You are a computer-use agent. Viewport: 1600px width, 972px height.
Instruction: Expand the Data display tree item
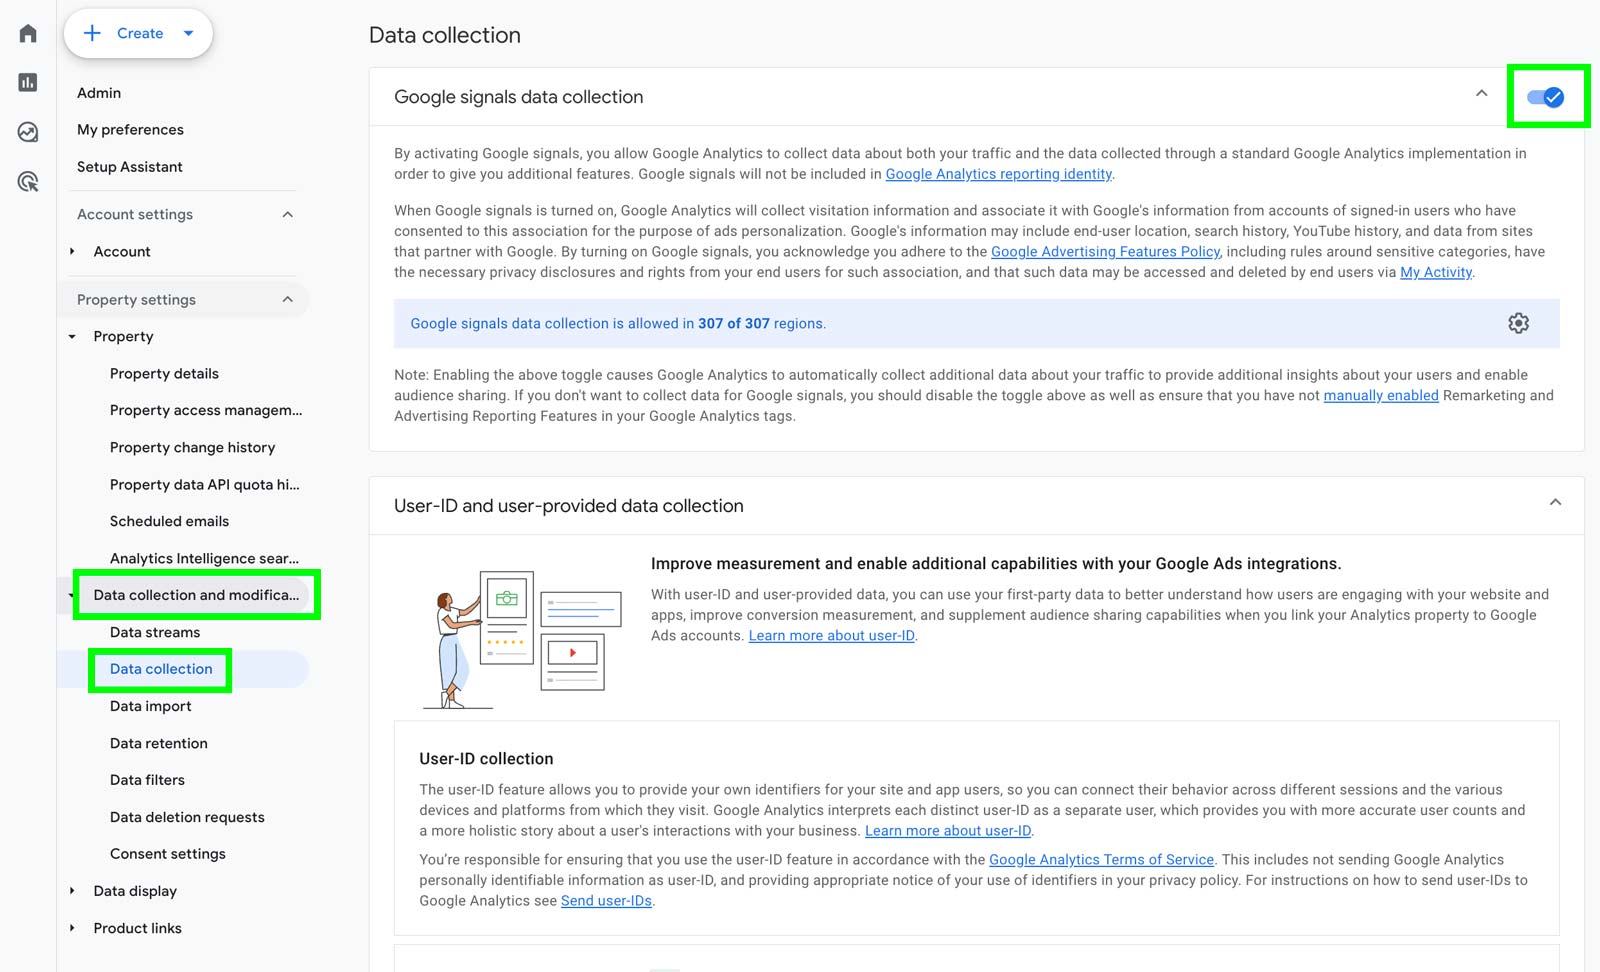(x=72, y=891)
